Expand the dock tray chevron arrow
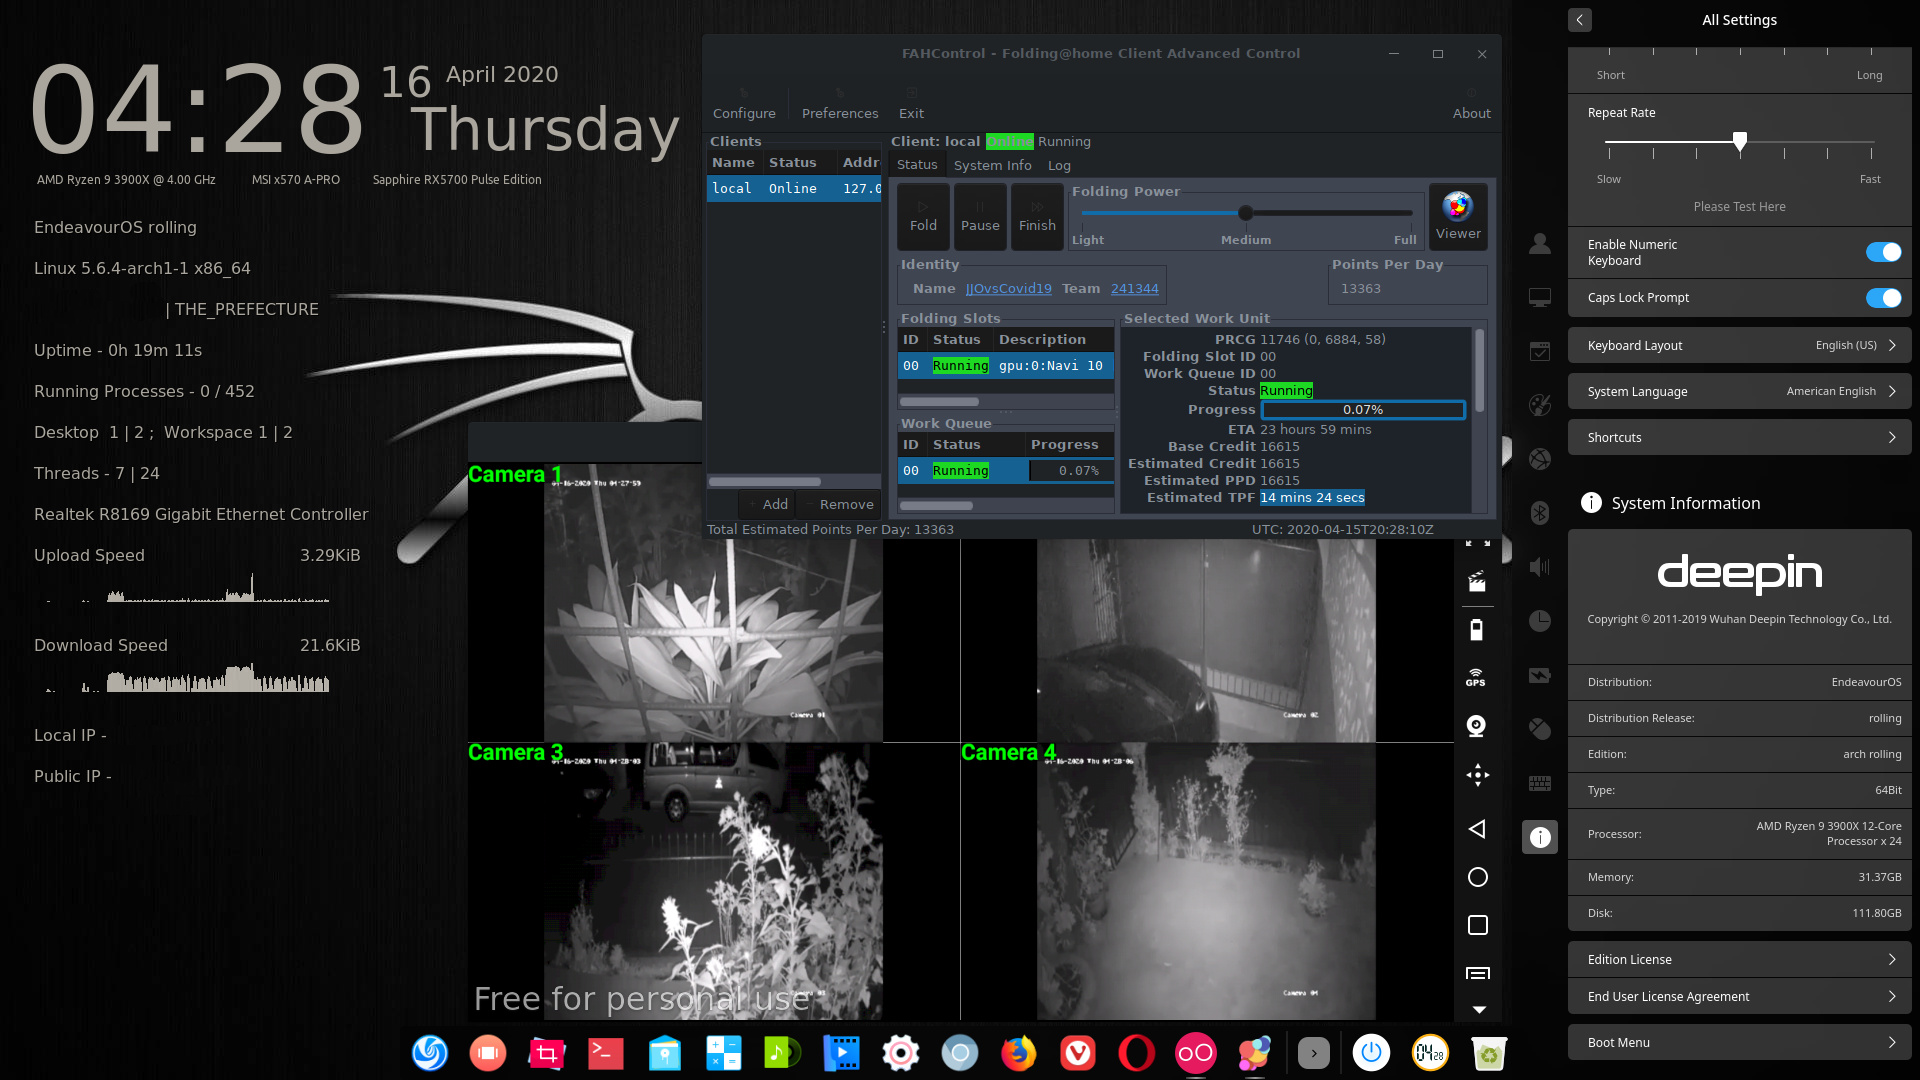1920x1080 pixels. (1313, 1053)
